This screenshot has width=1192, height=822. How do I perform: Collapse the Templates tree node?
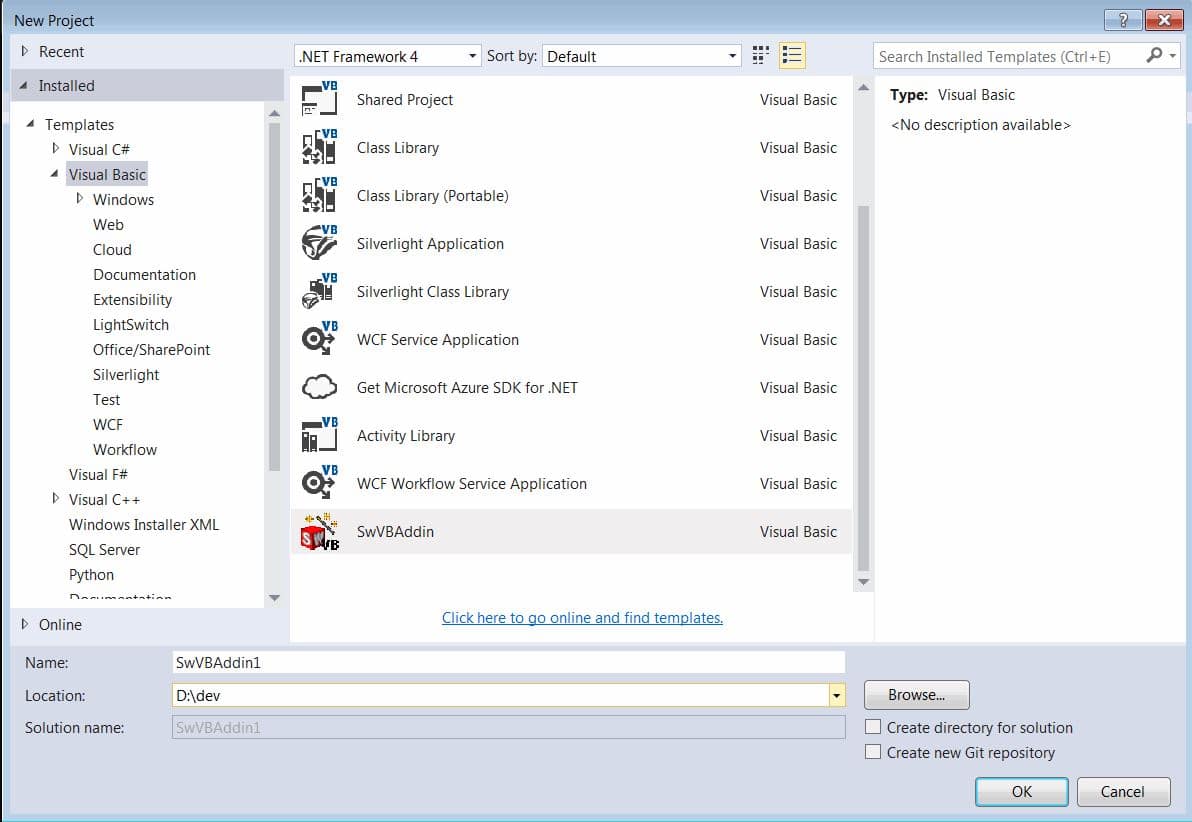point(30,123)
